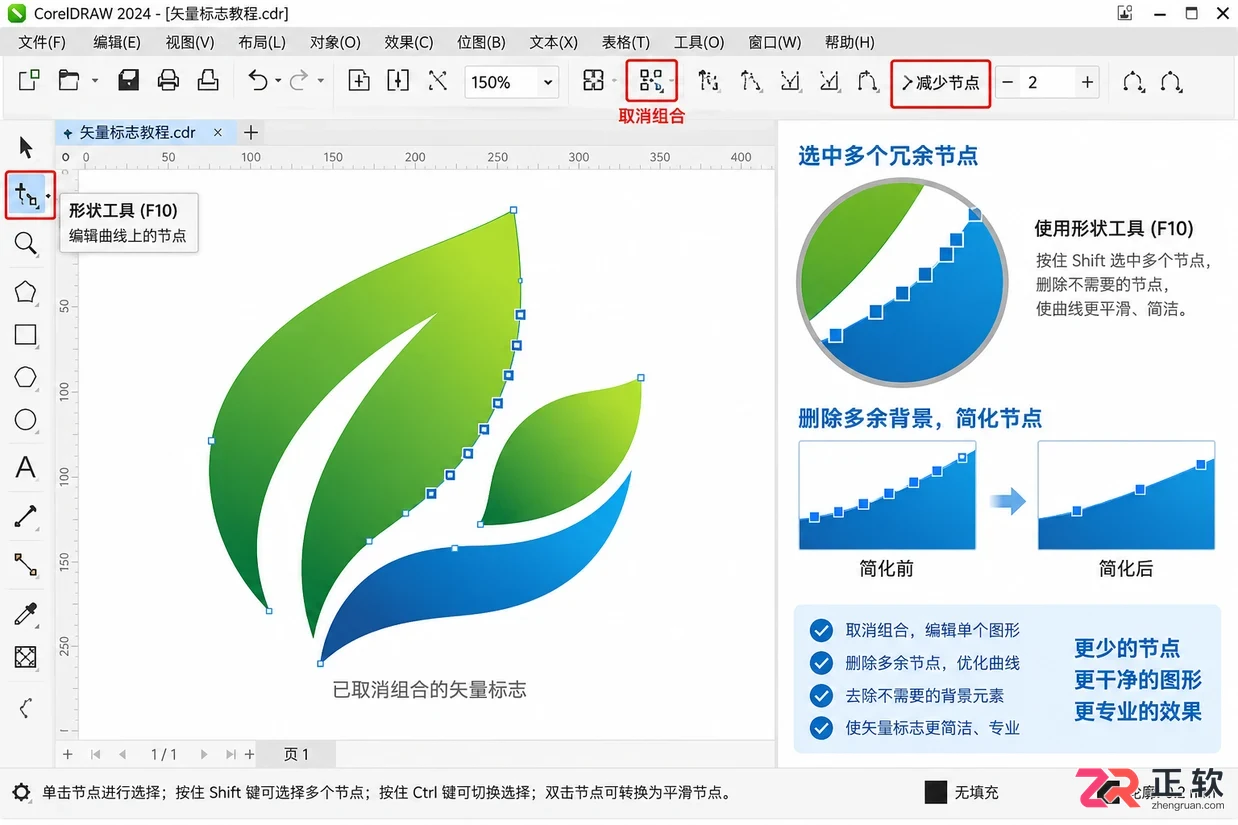The height and width of the screenshot is (825, 1238).
Task: Click the black fill swatch next to 无填充
Action: click(x=935, y=792)
